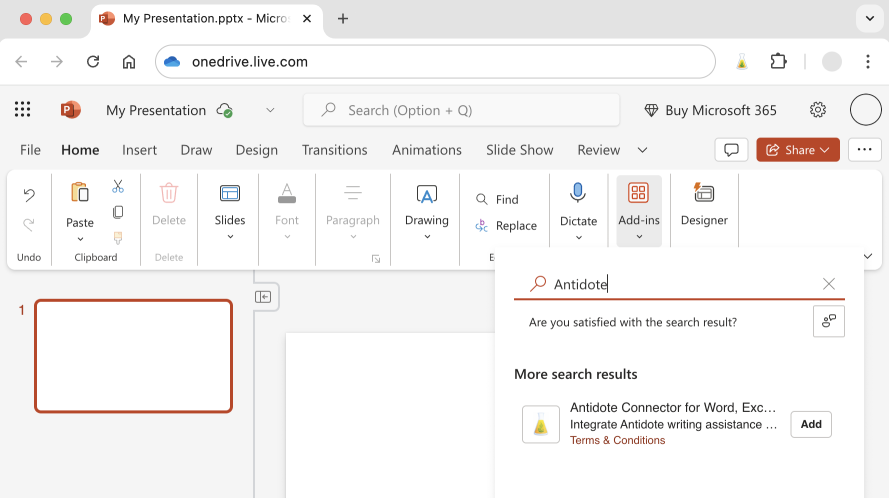Open the Slides dropdown menu
This screenshot has width=889, height=498.
click(230, 237)
